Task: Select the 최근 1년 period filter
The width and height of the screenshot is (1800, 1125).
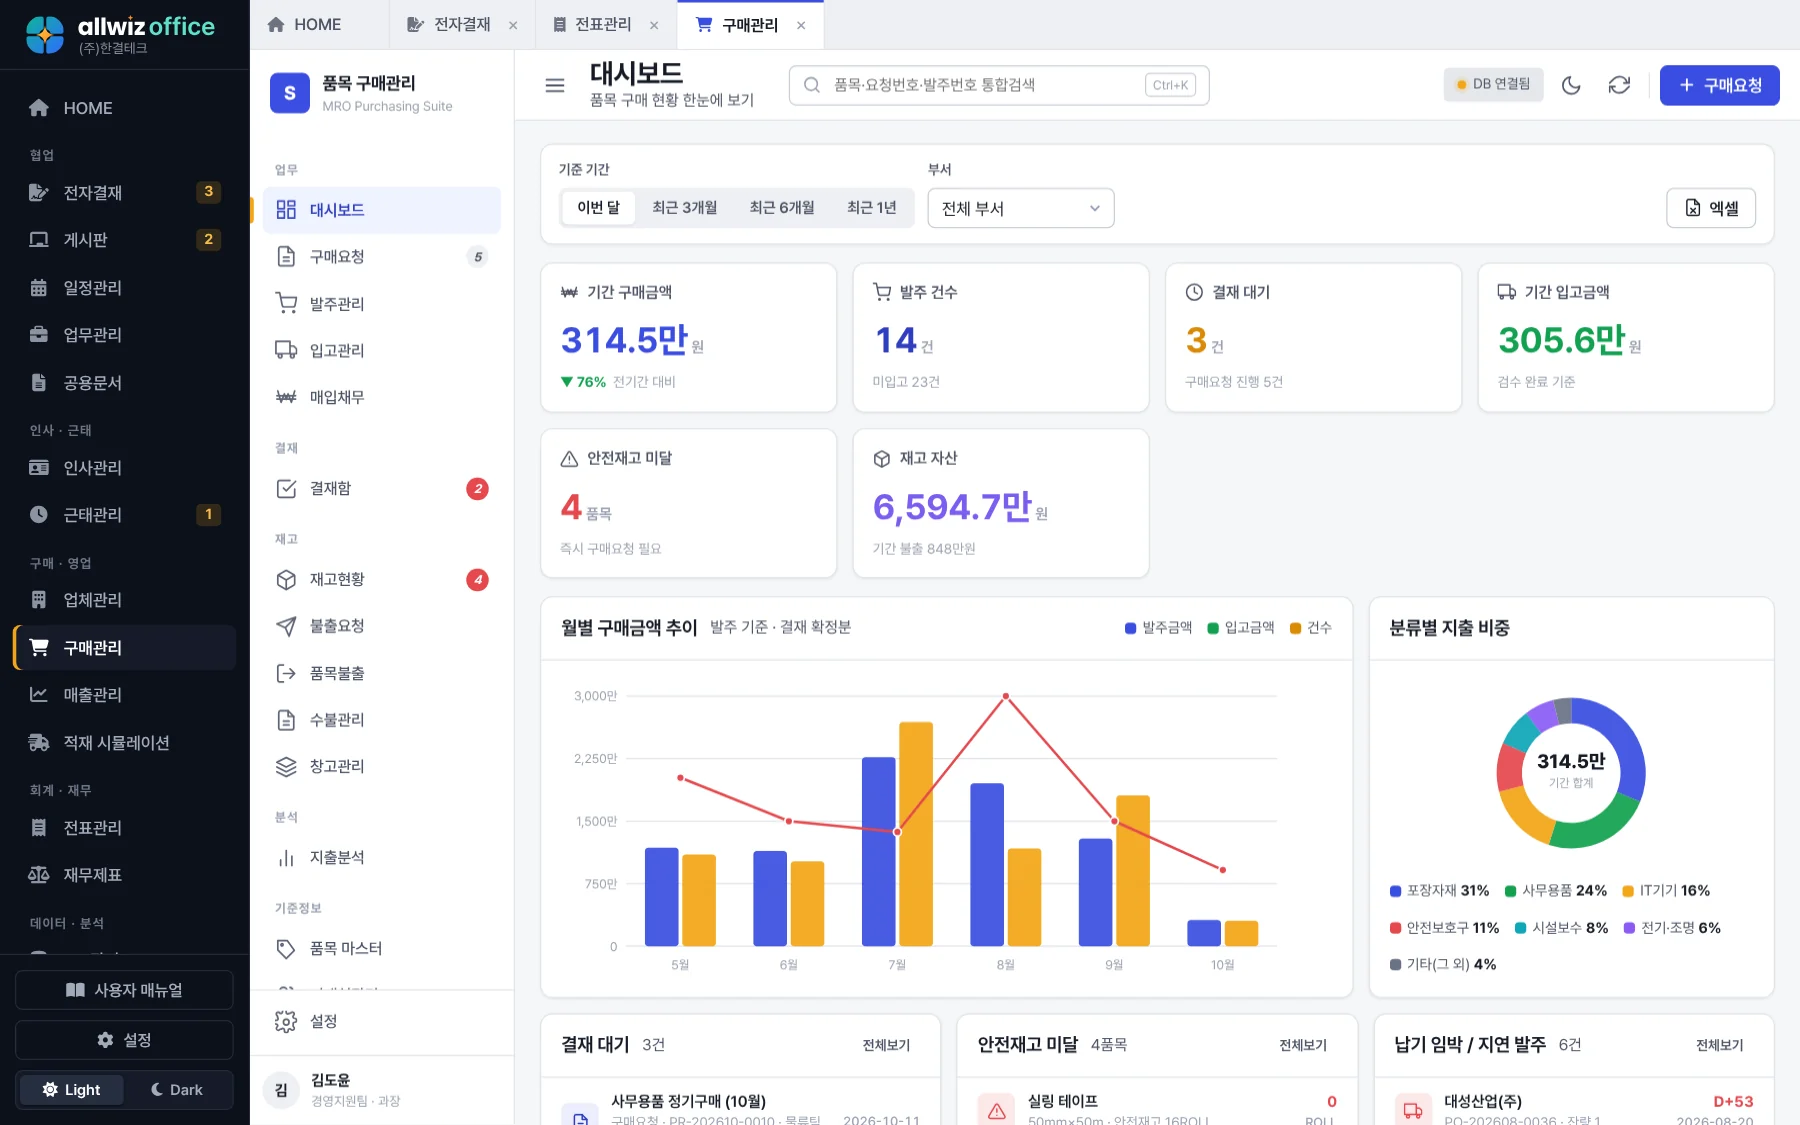Action: pyautogui.click(x=872, y=208)
